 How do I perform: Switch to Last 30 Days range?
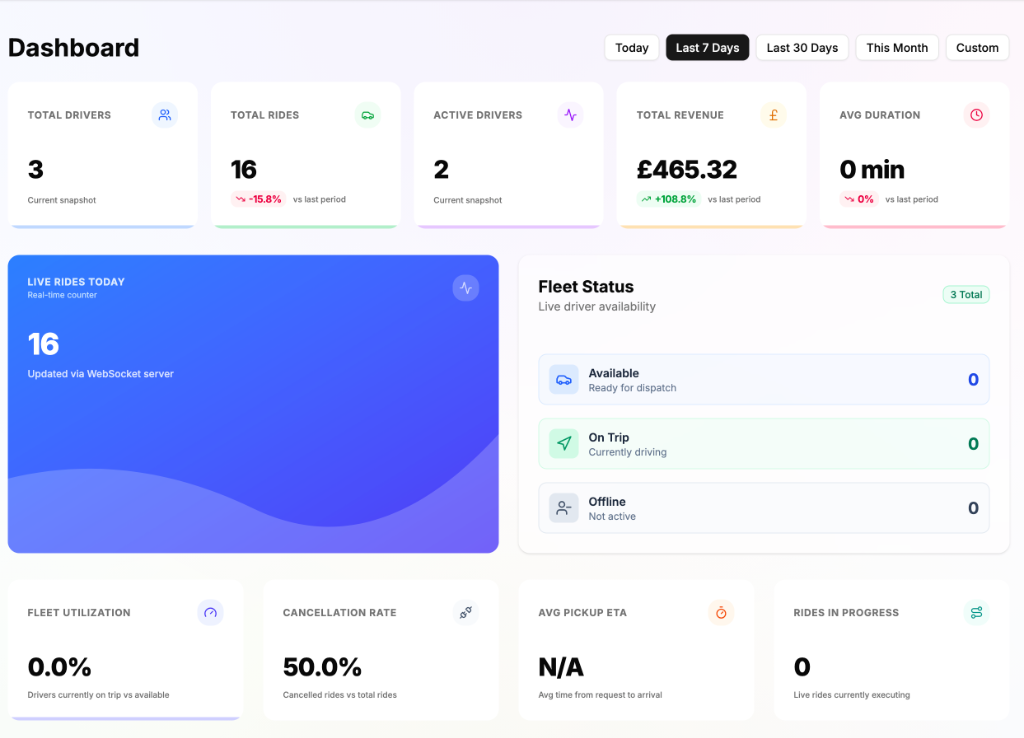click(802, 48)
